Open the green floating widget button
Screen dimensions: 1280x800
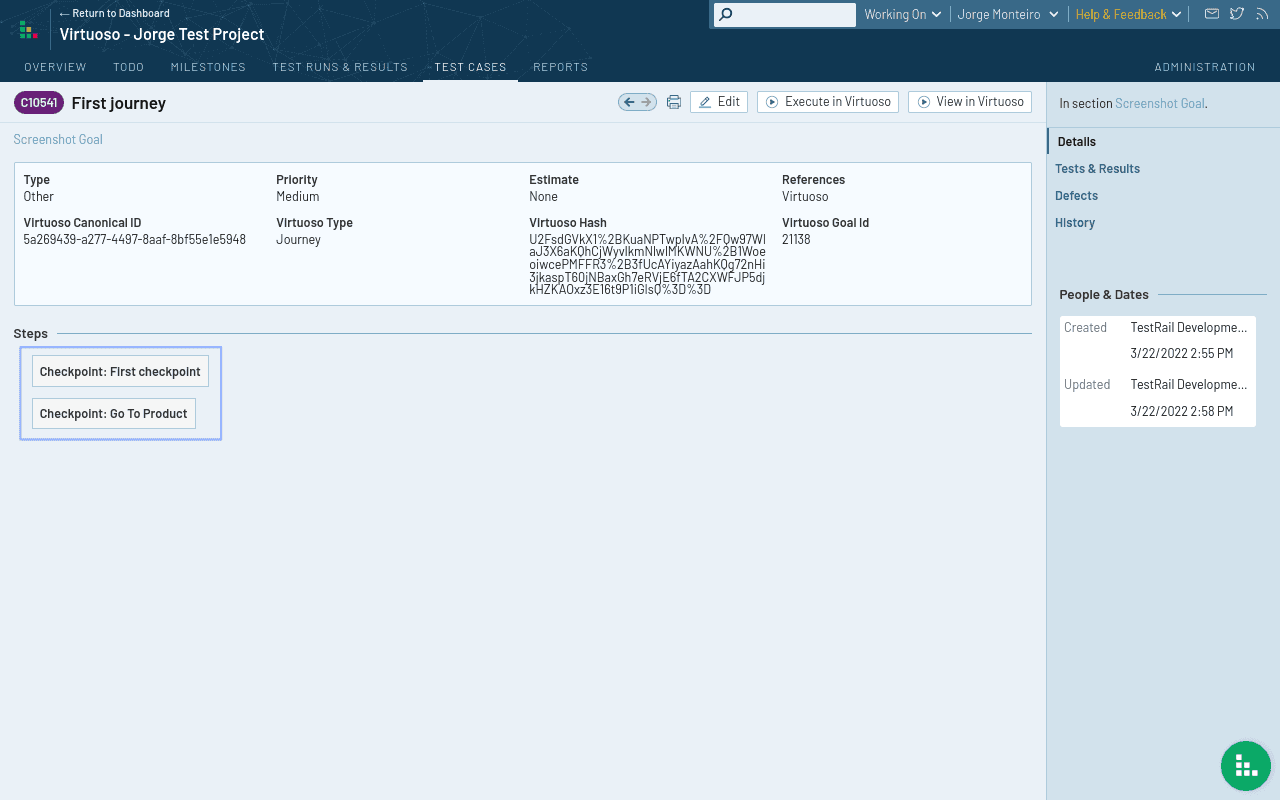tap(1245, 766)
